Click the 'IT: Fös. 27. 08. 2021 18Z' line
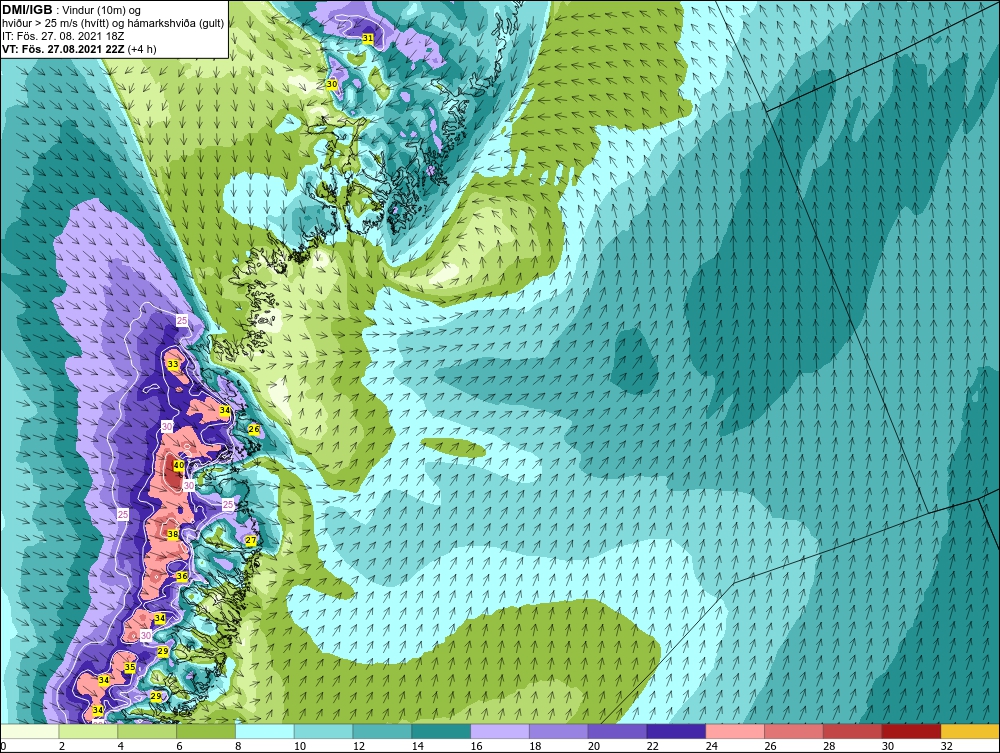 point(63,36)
